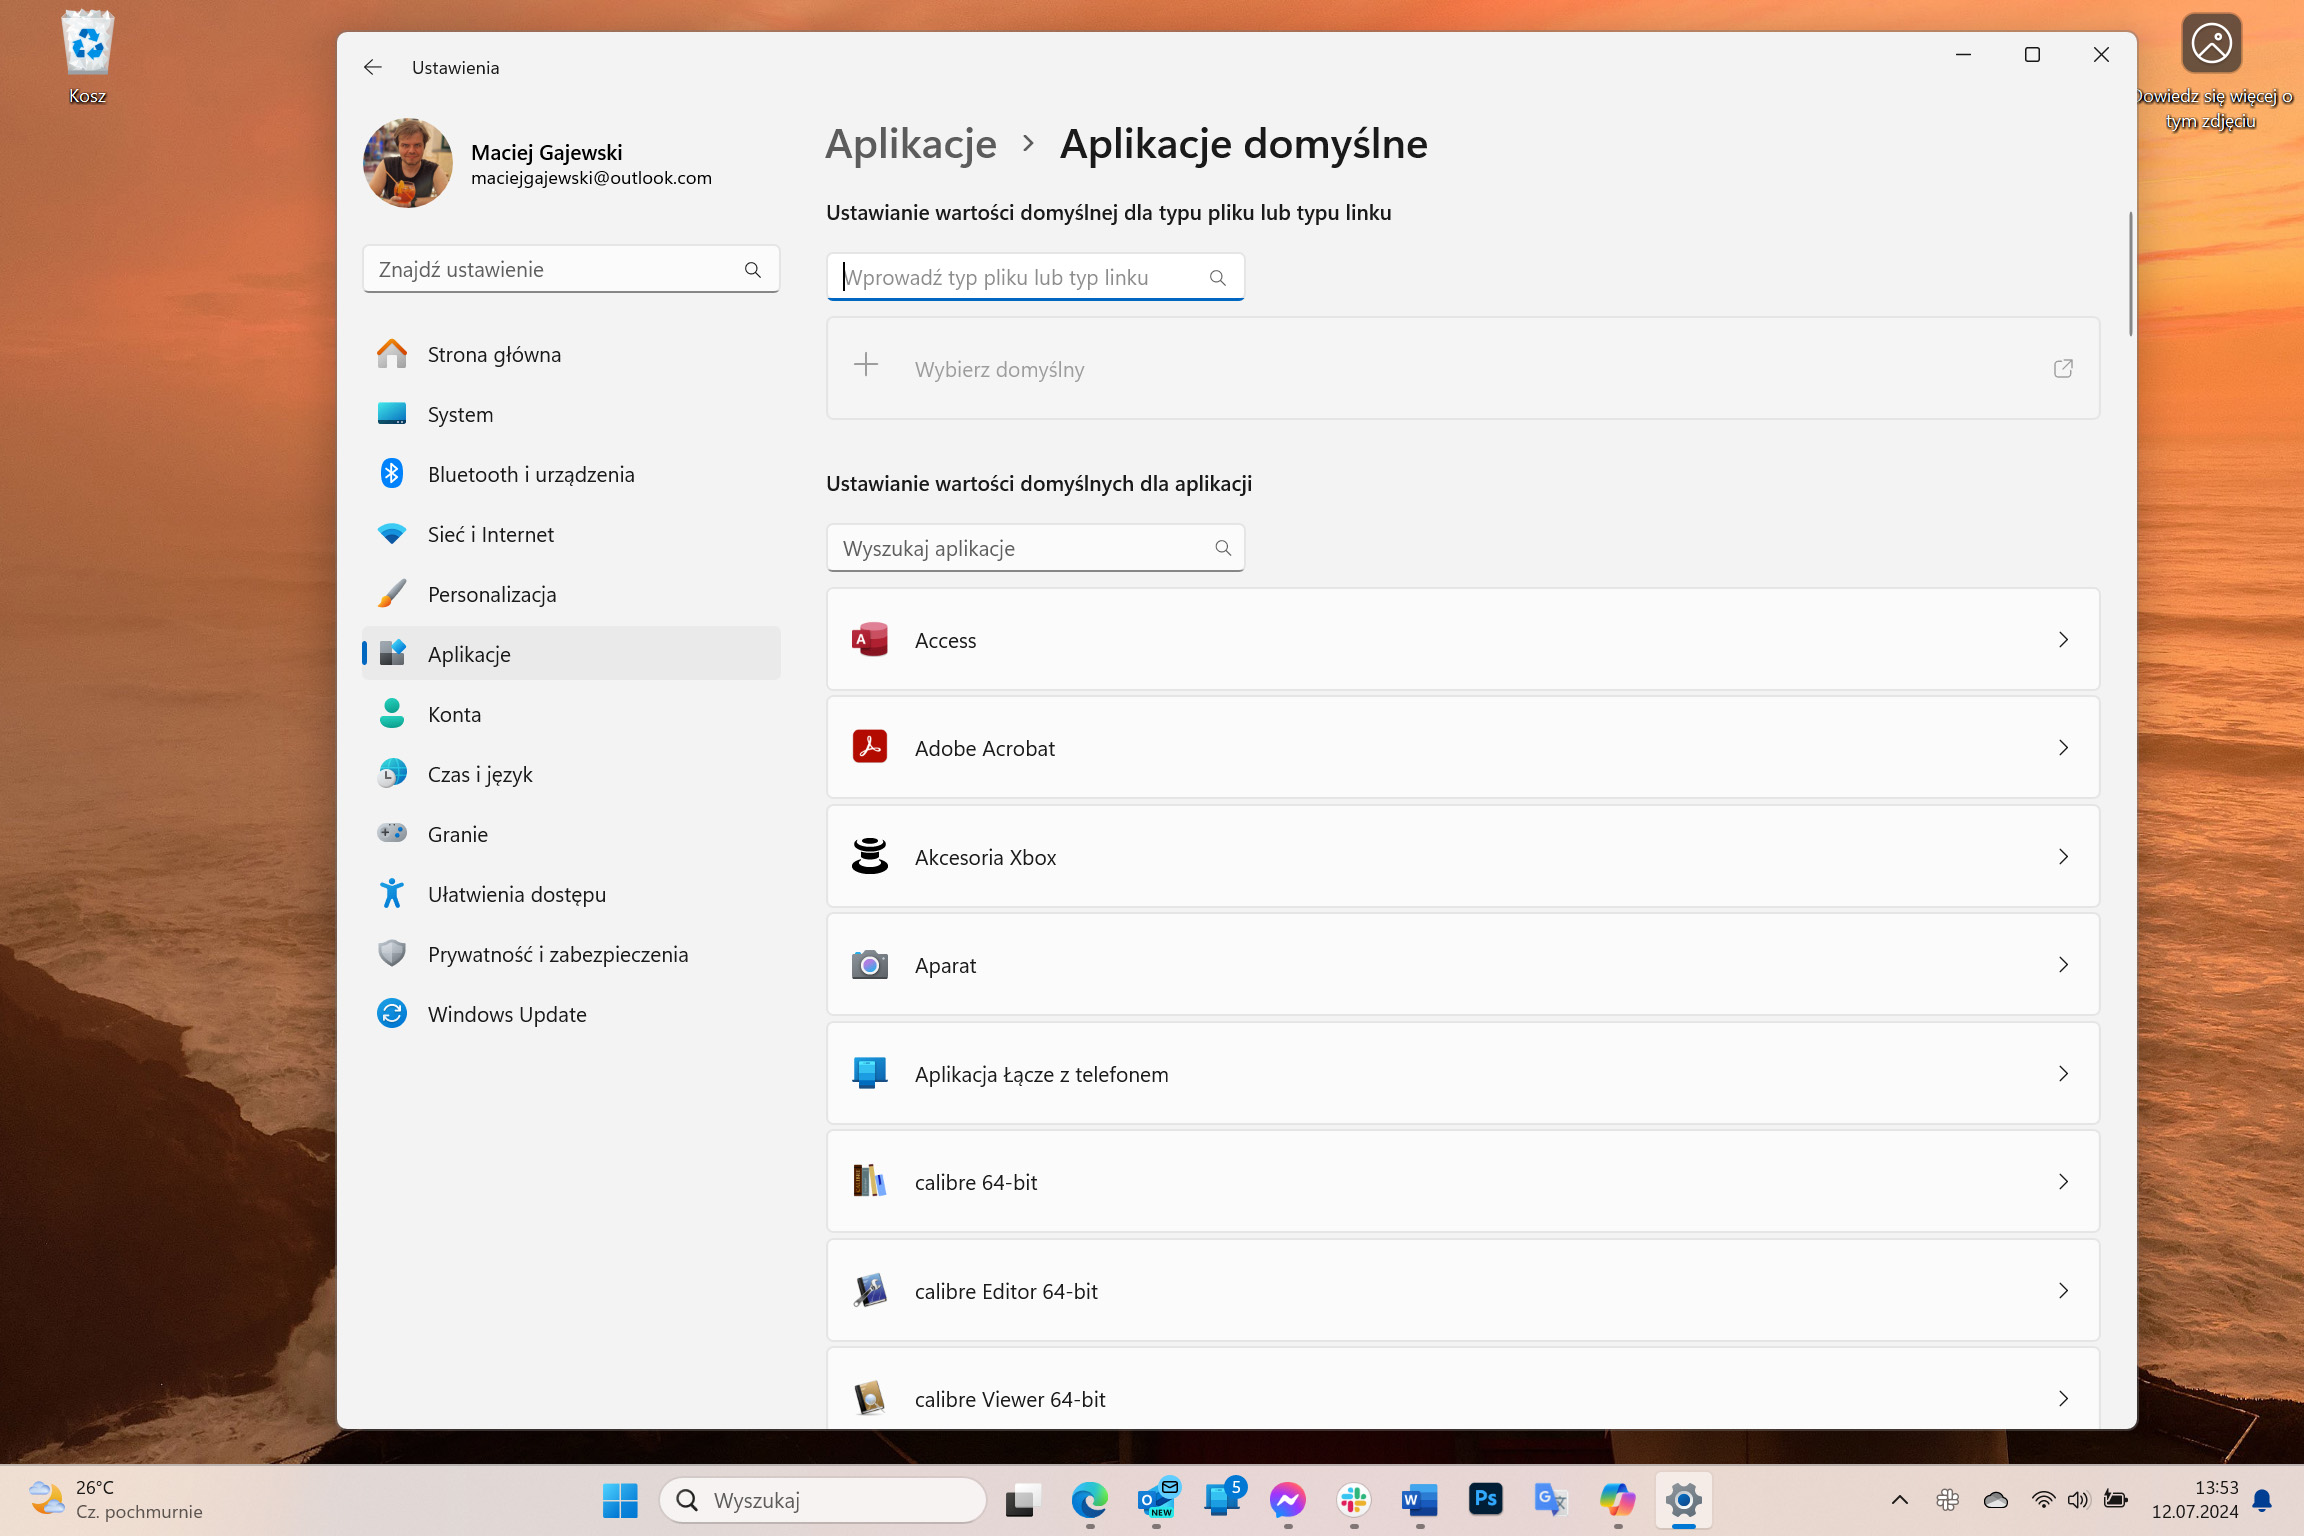Open Copilot from taskbar
Screen dimensions: 2304x1536
[x=1617, y=1500]
